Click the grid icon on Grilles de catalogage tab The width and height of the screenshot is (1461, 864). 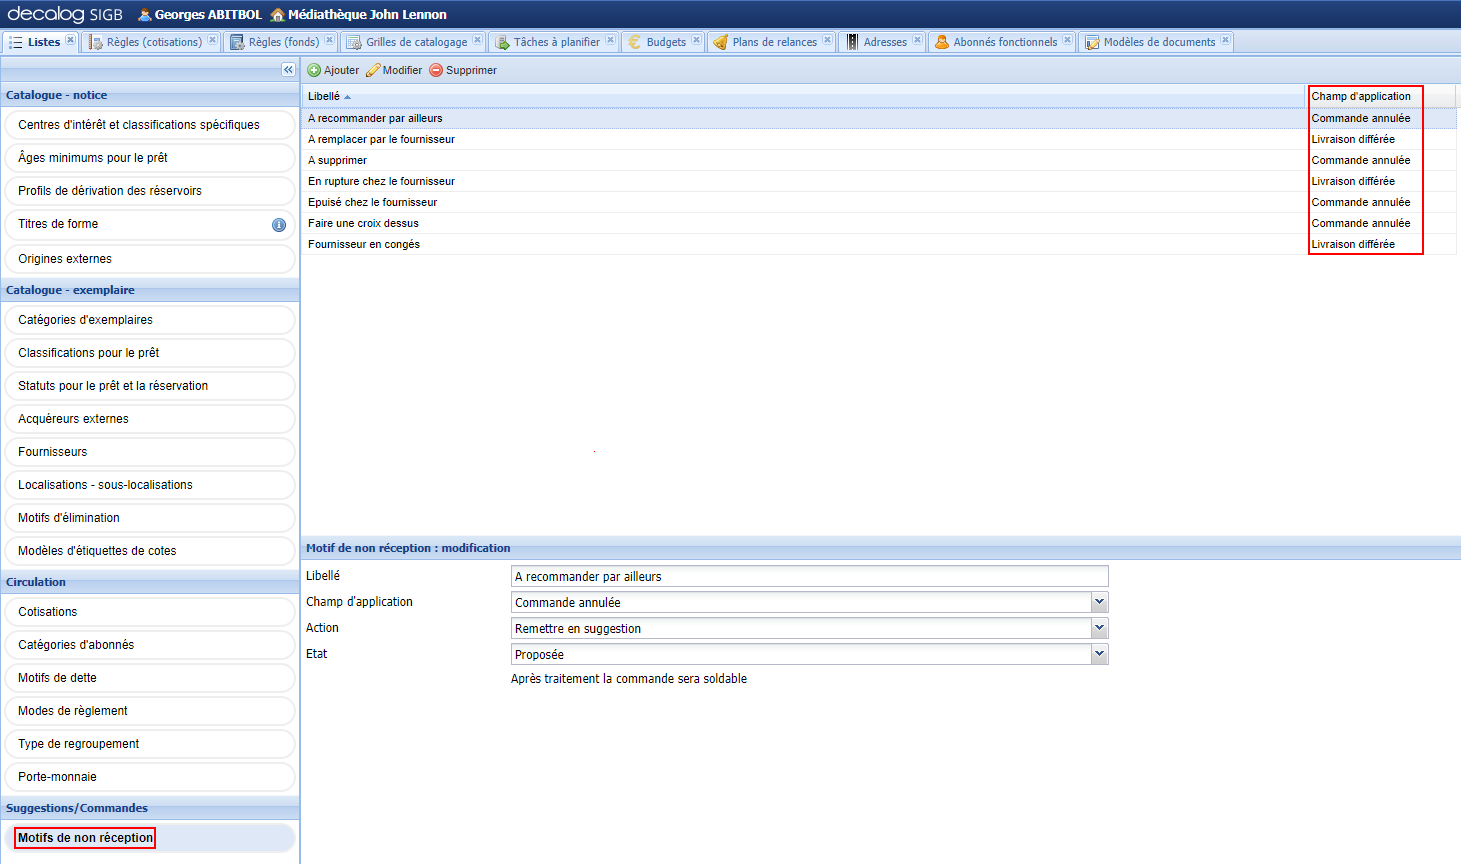pos(353,41)
